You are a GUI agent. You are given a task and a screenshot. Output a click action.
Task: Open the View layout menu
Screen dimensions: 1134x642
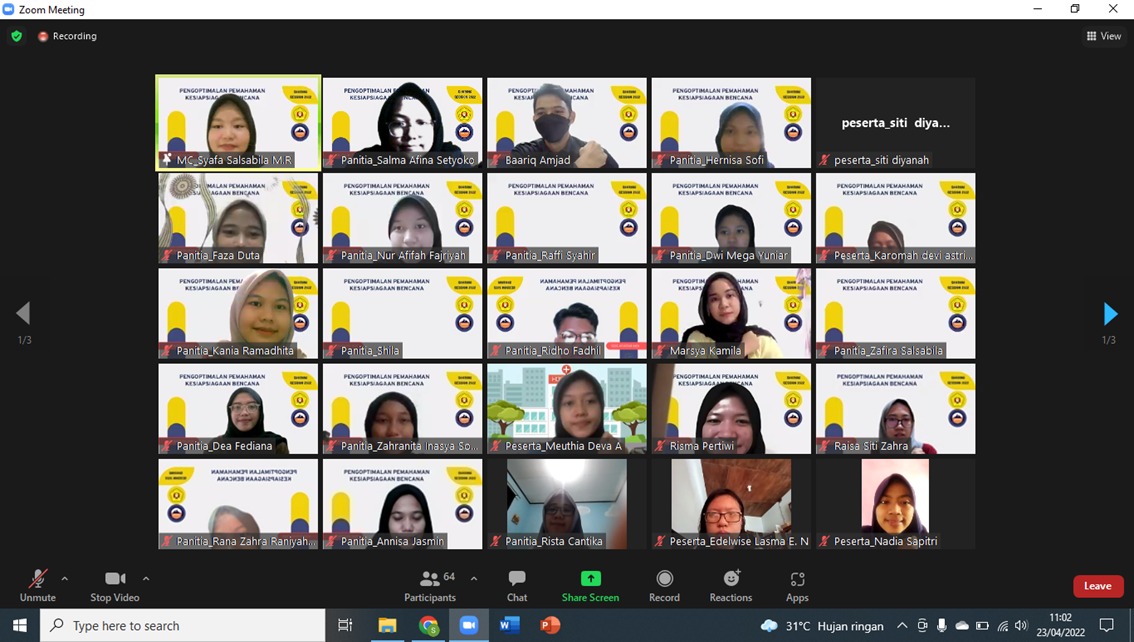click(1104, 36)
